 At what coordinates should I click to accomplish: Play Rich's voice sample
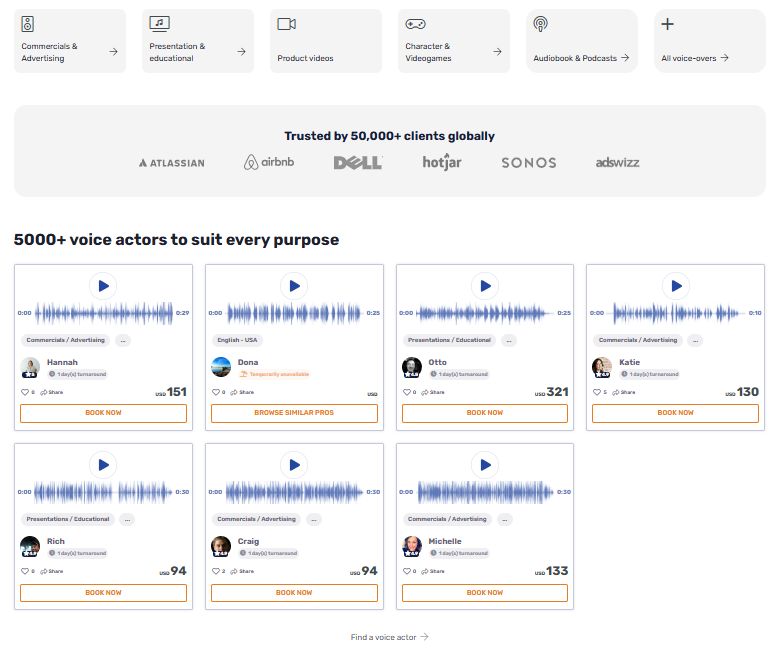point(103,465)
